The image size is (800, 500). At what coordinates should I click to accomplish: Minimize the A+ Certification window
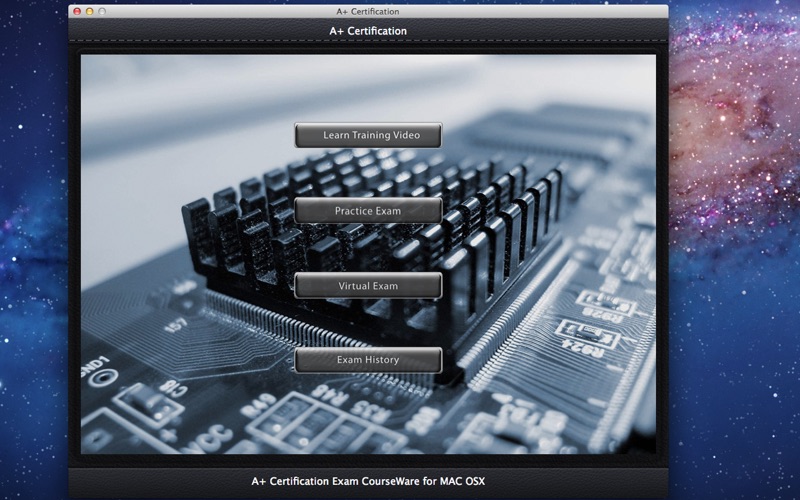pos(89,11)
